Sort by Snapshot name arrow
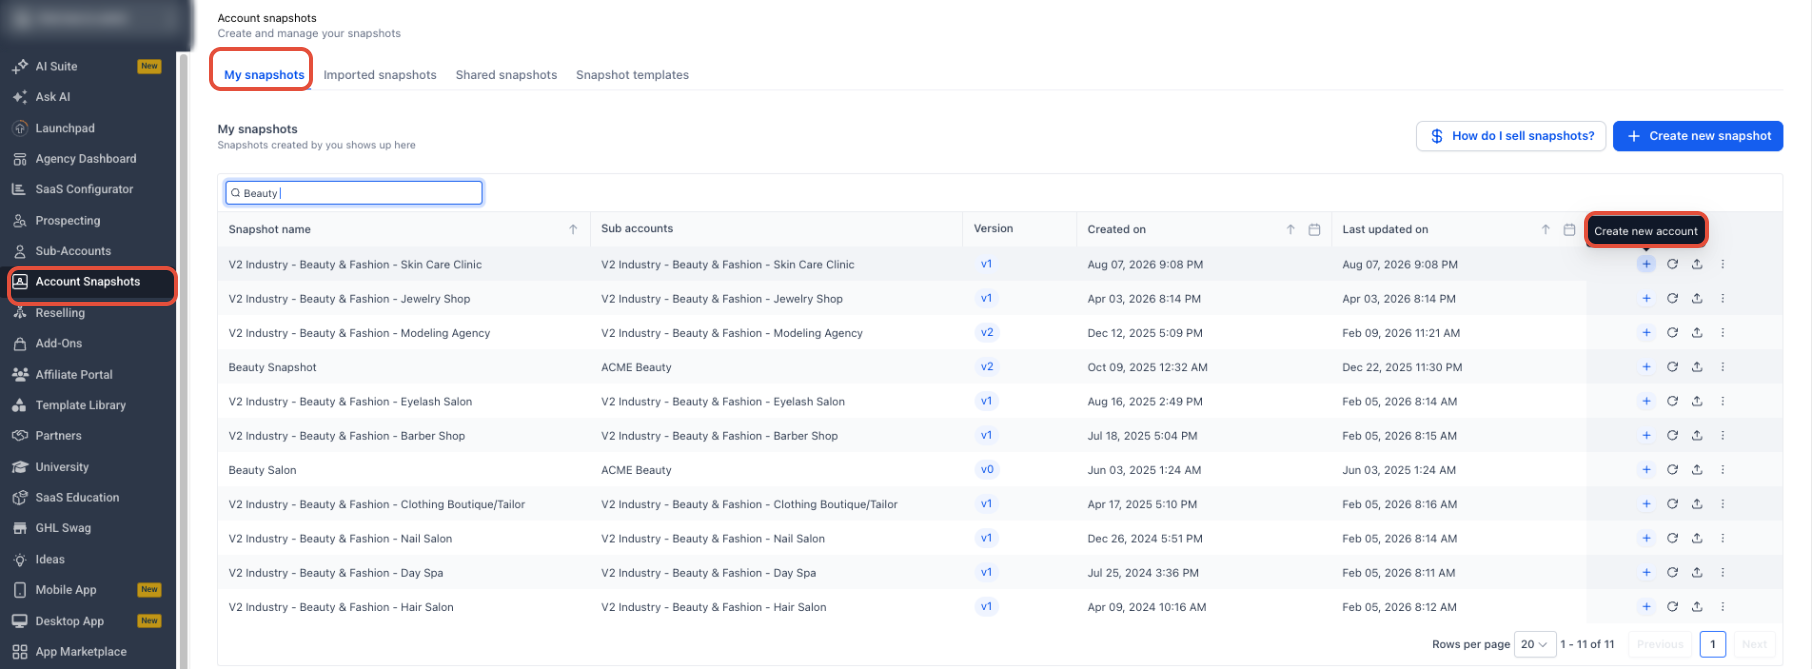This screenshot has height=669, width=1812. pos(573,229)
